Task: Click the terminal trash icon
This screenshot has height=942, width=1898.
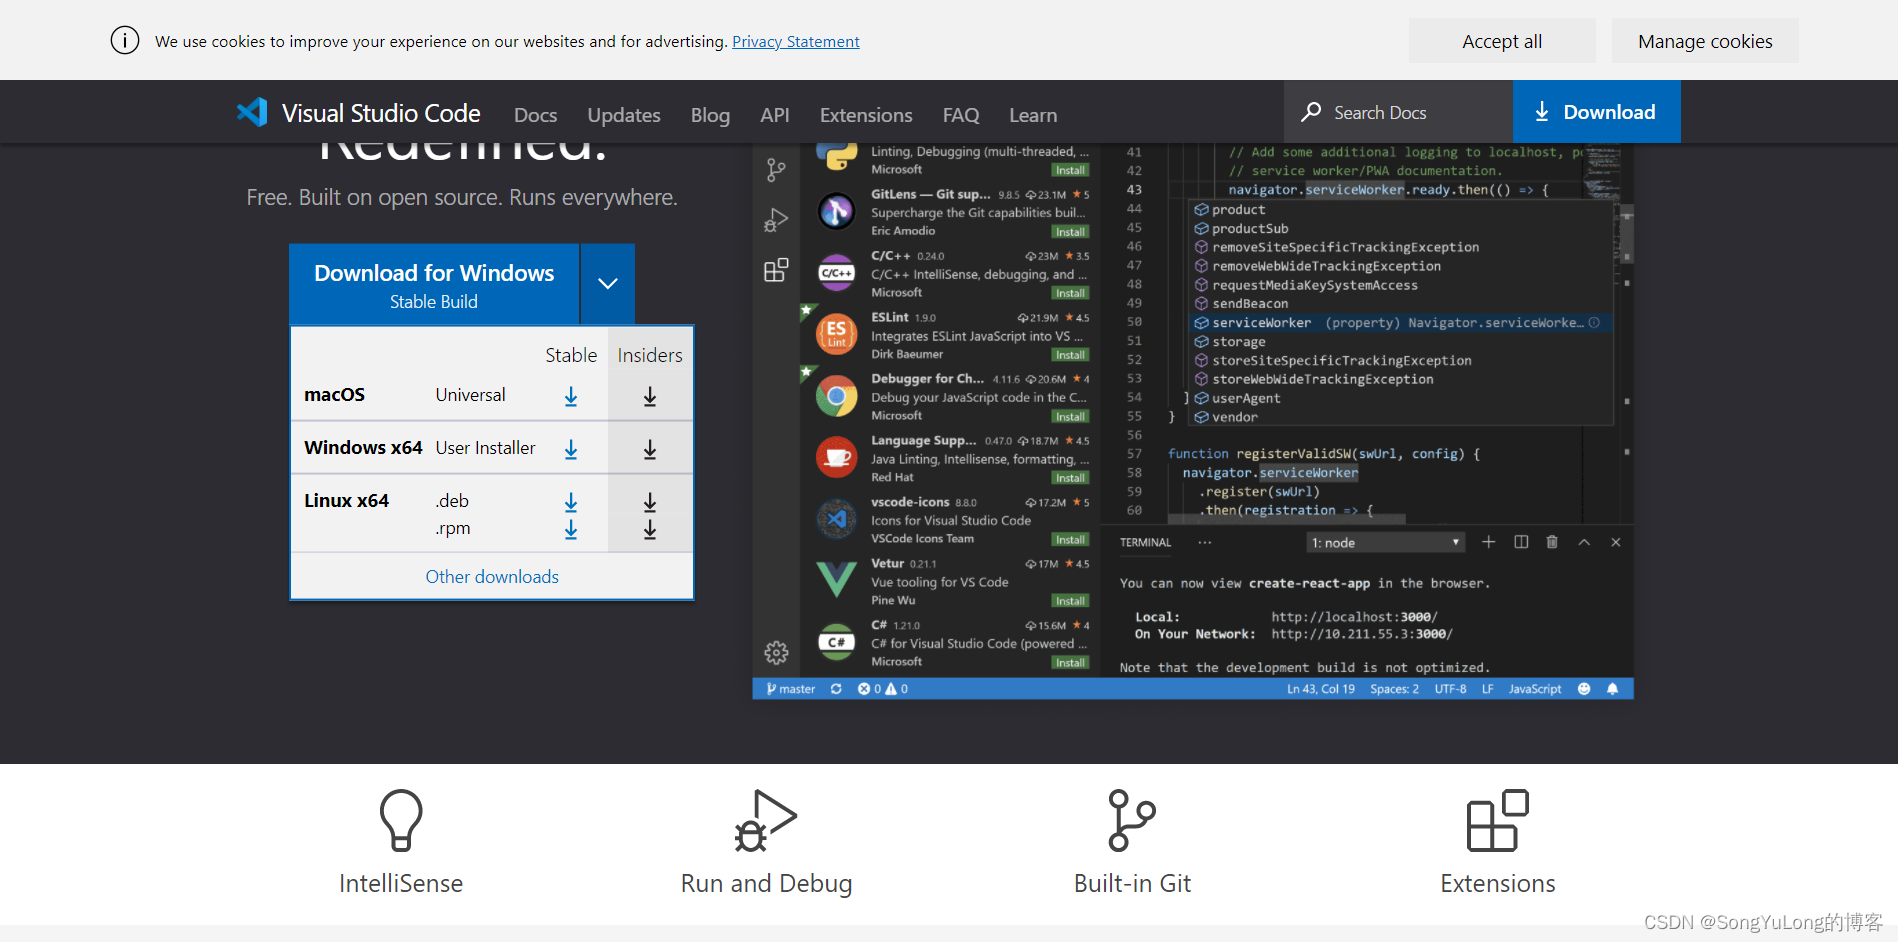Action: [1552, 542]
